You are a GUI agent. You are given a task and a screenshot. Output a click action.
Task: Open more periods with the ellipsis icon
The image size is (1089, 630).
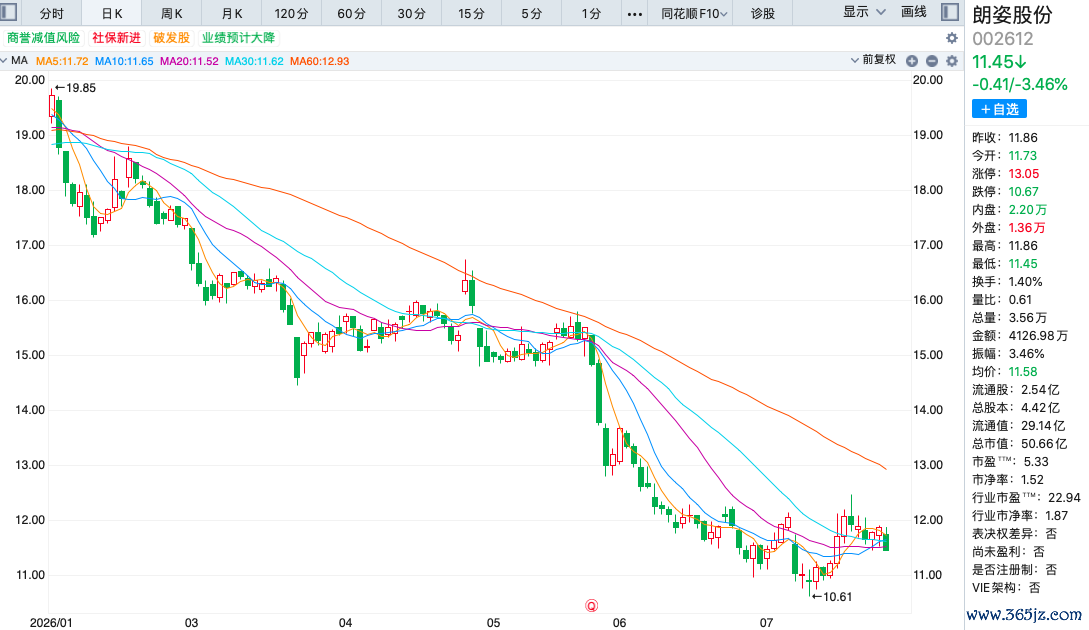[x=635, y=14]
